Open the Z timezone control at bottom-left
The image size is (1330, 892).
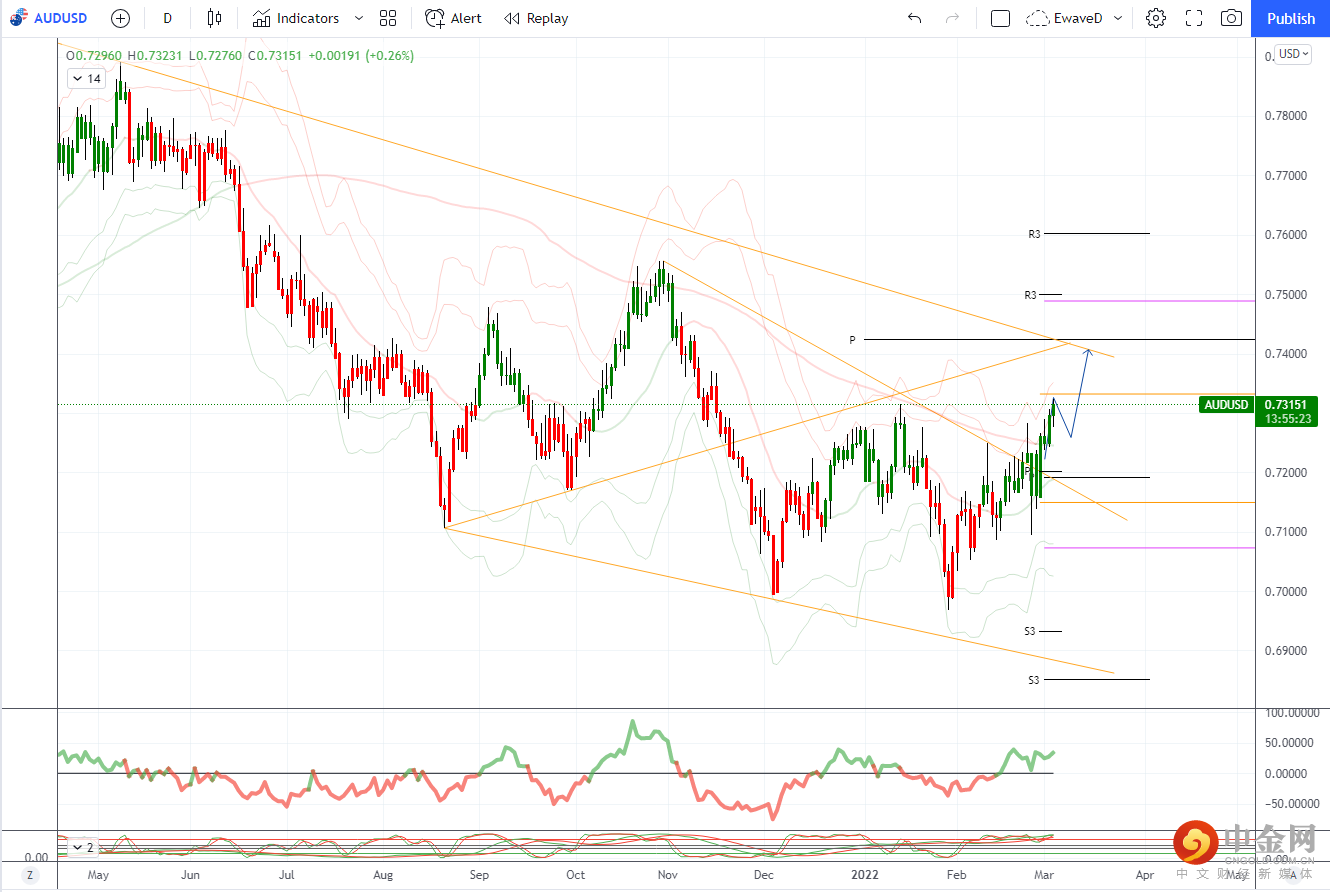click(x=30, y=874)
